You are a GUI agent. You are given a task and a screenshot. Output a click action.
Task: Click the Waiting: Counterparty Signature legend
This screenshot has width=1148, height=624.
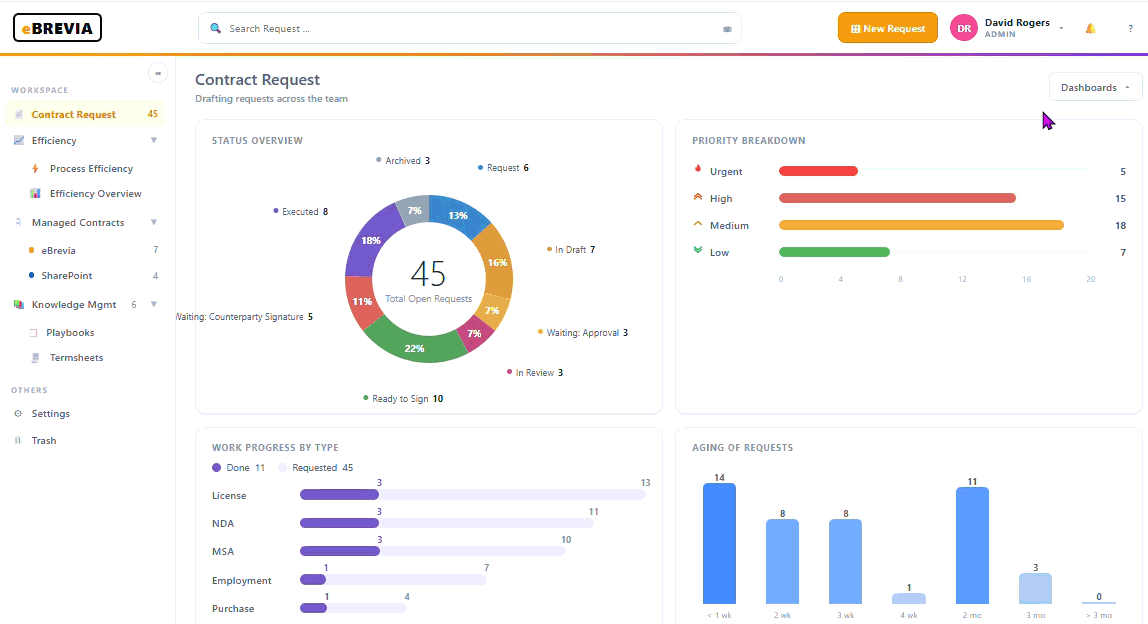[245, 317]
